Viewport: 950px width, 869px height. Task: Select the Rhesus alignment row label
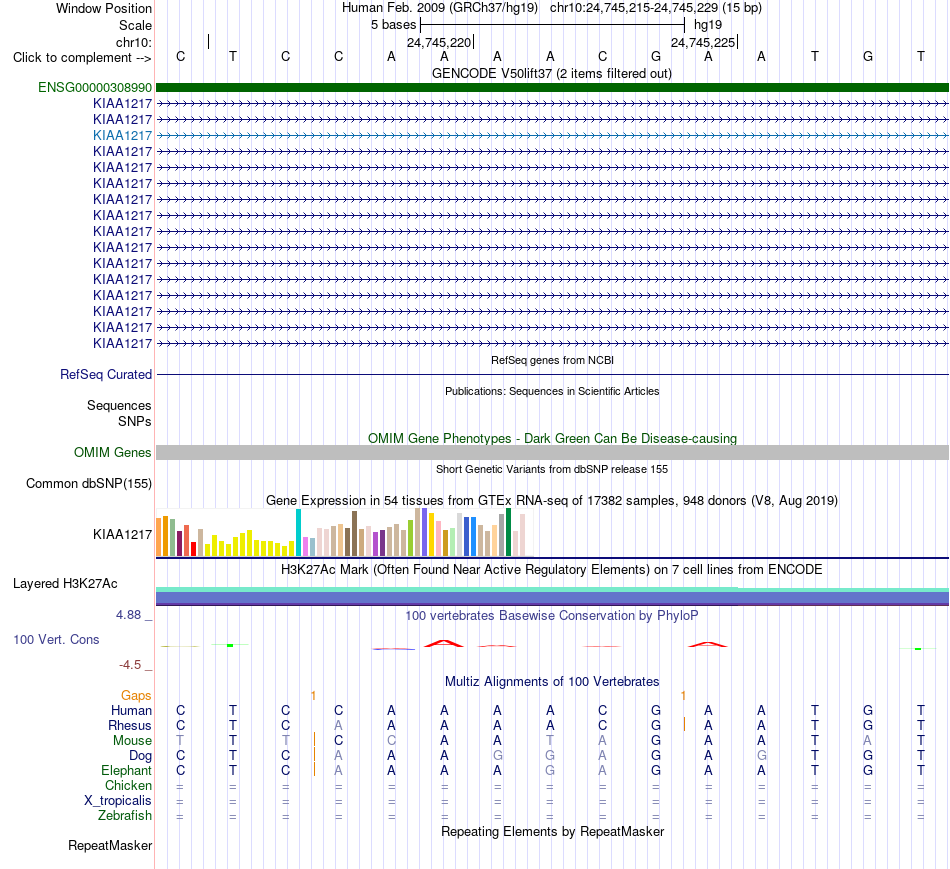130,726
